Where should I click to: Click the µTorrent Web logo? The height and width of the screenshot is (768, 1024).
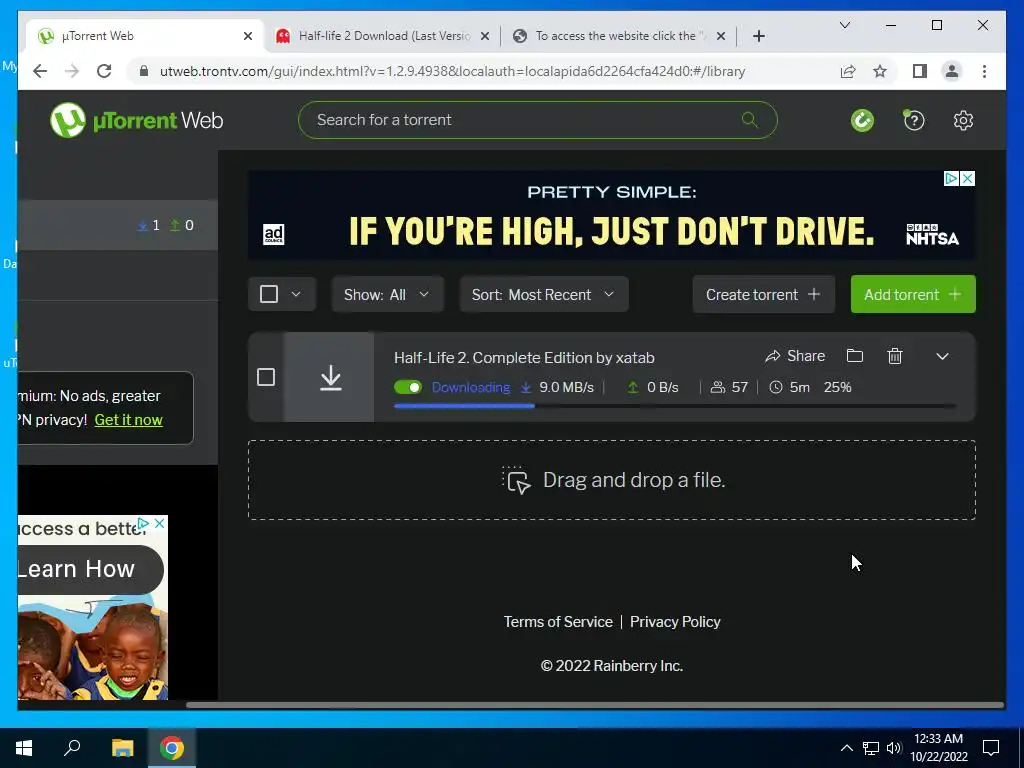coord(136,120)
